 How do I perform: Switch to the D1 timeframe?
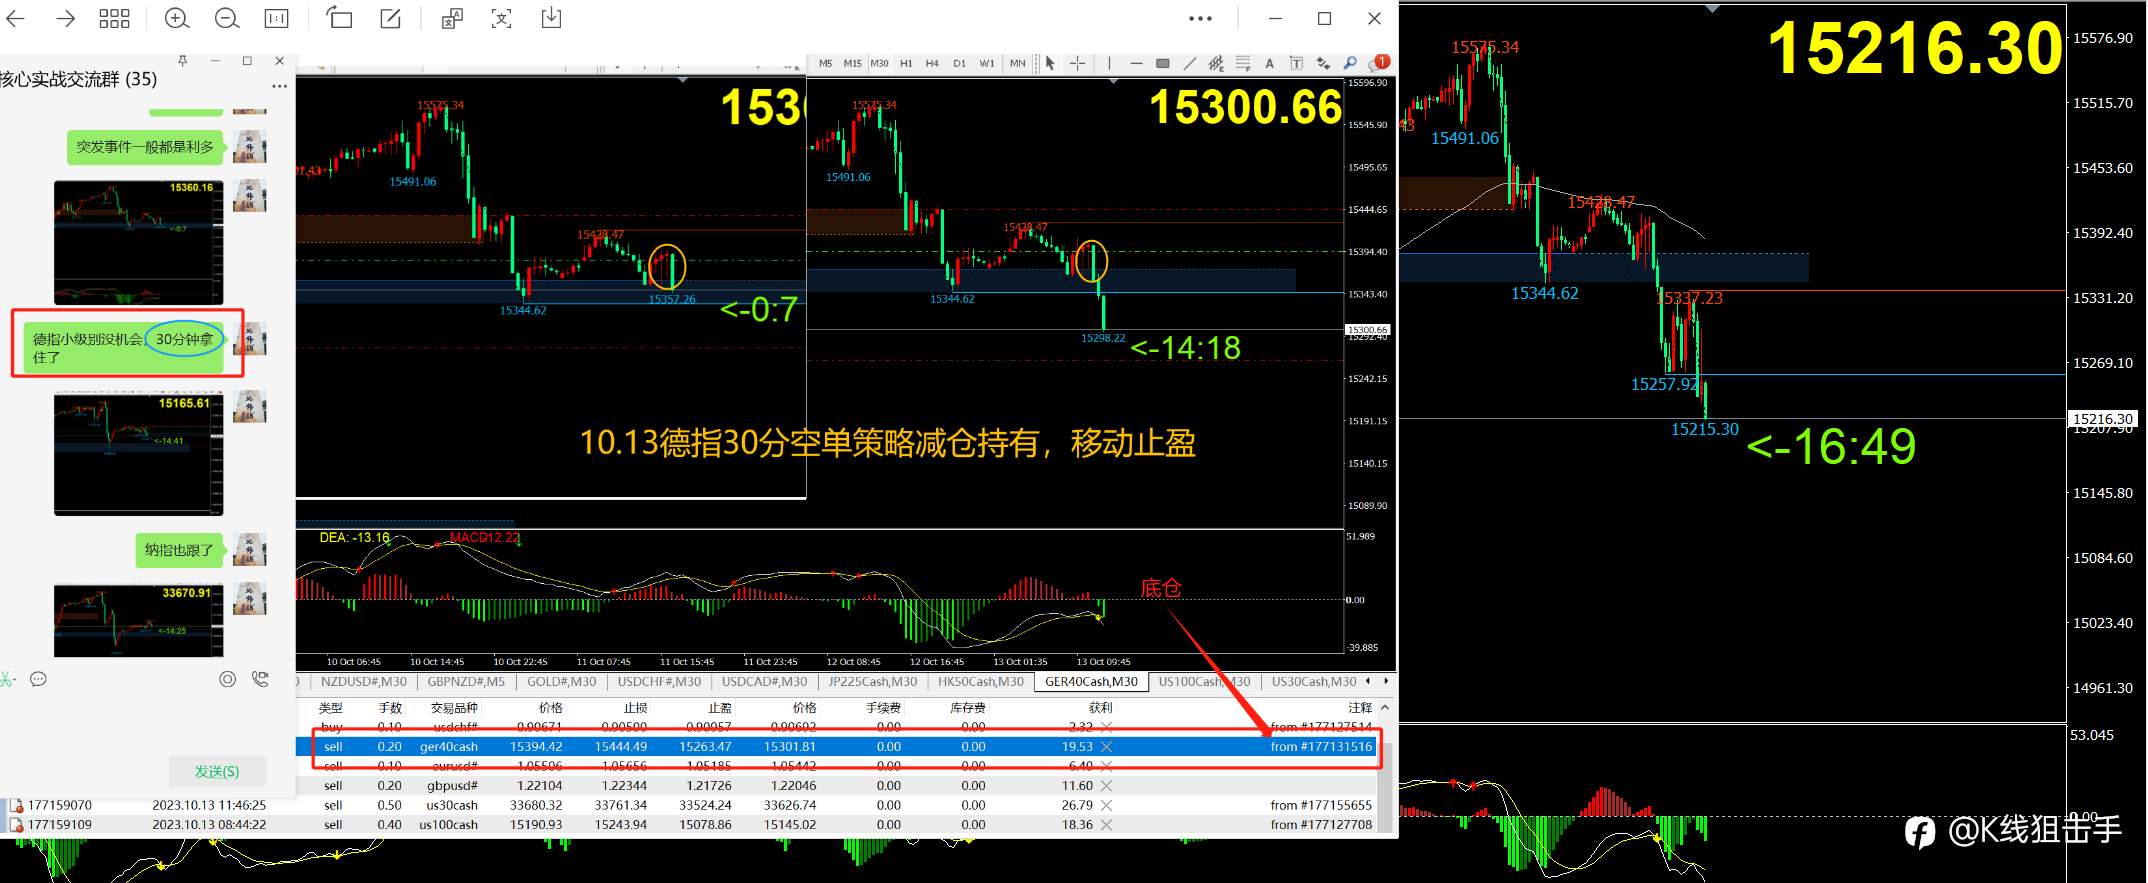pyautogui.click(x=959, y=63)
